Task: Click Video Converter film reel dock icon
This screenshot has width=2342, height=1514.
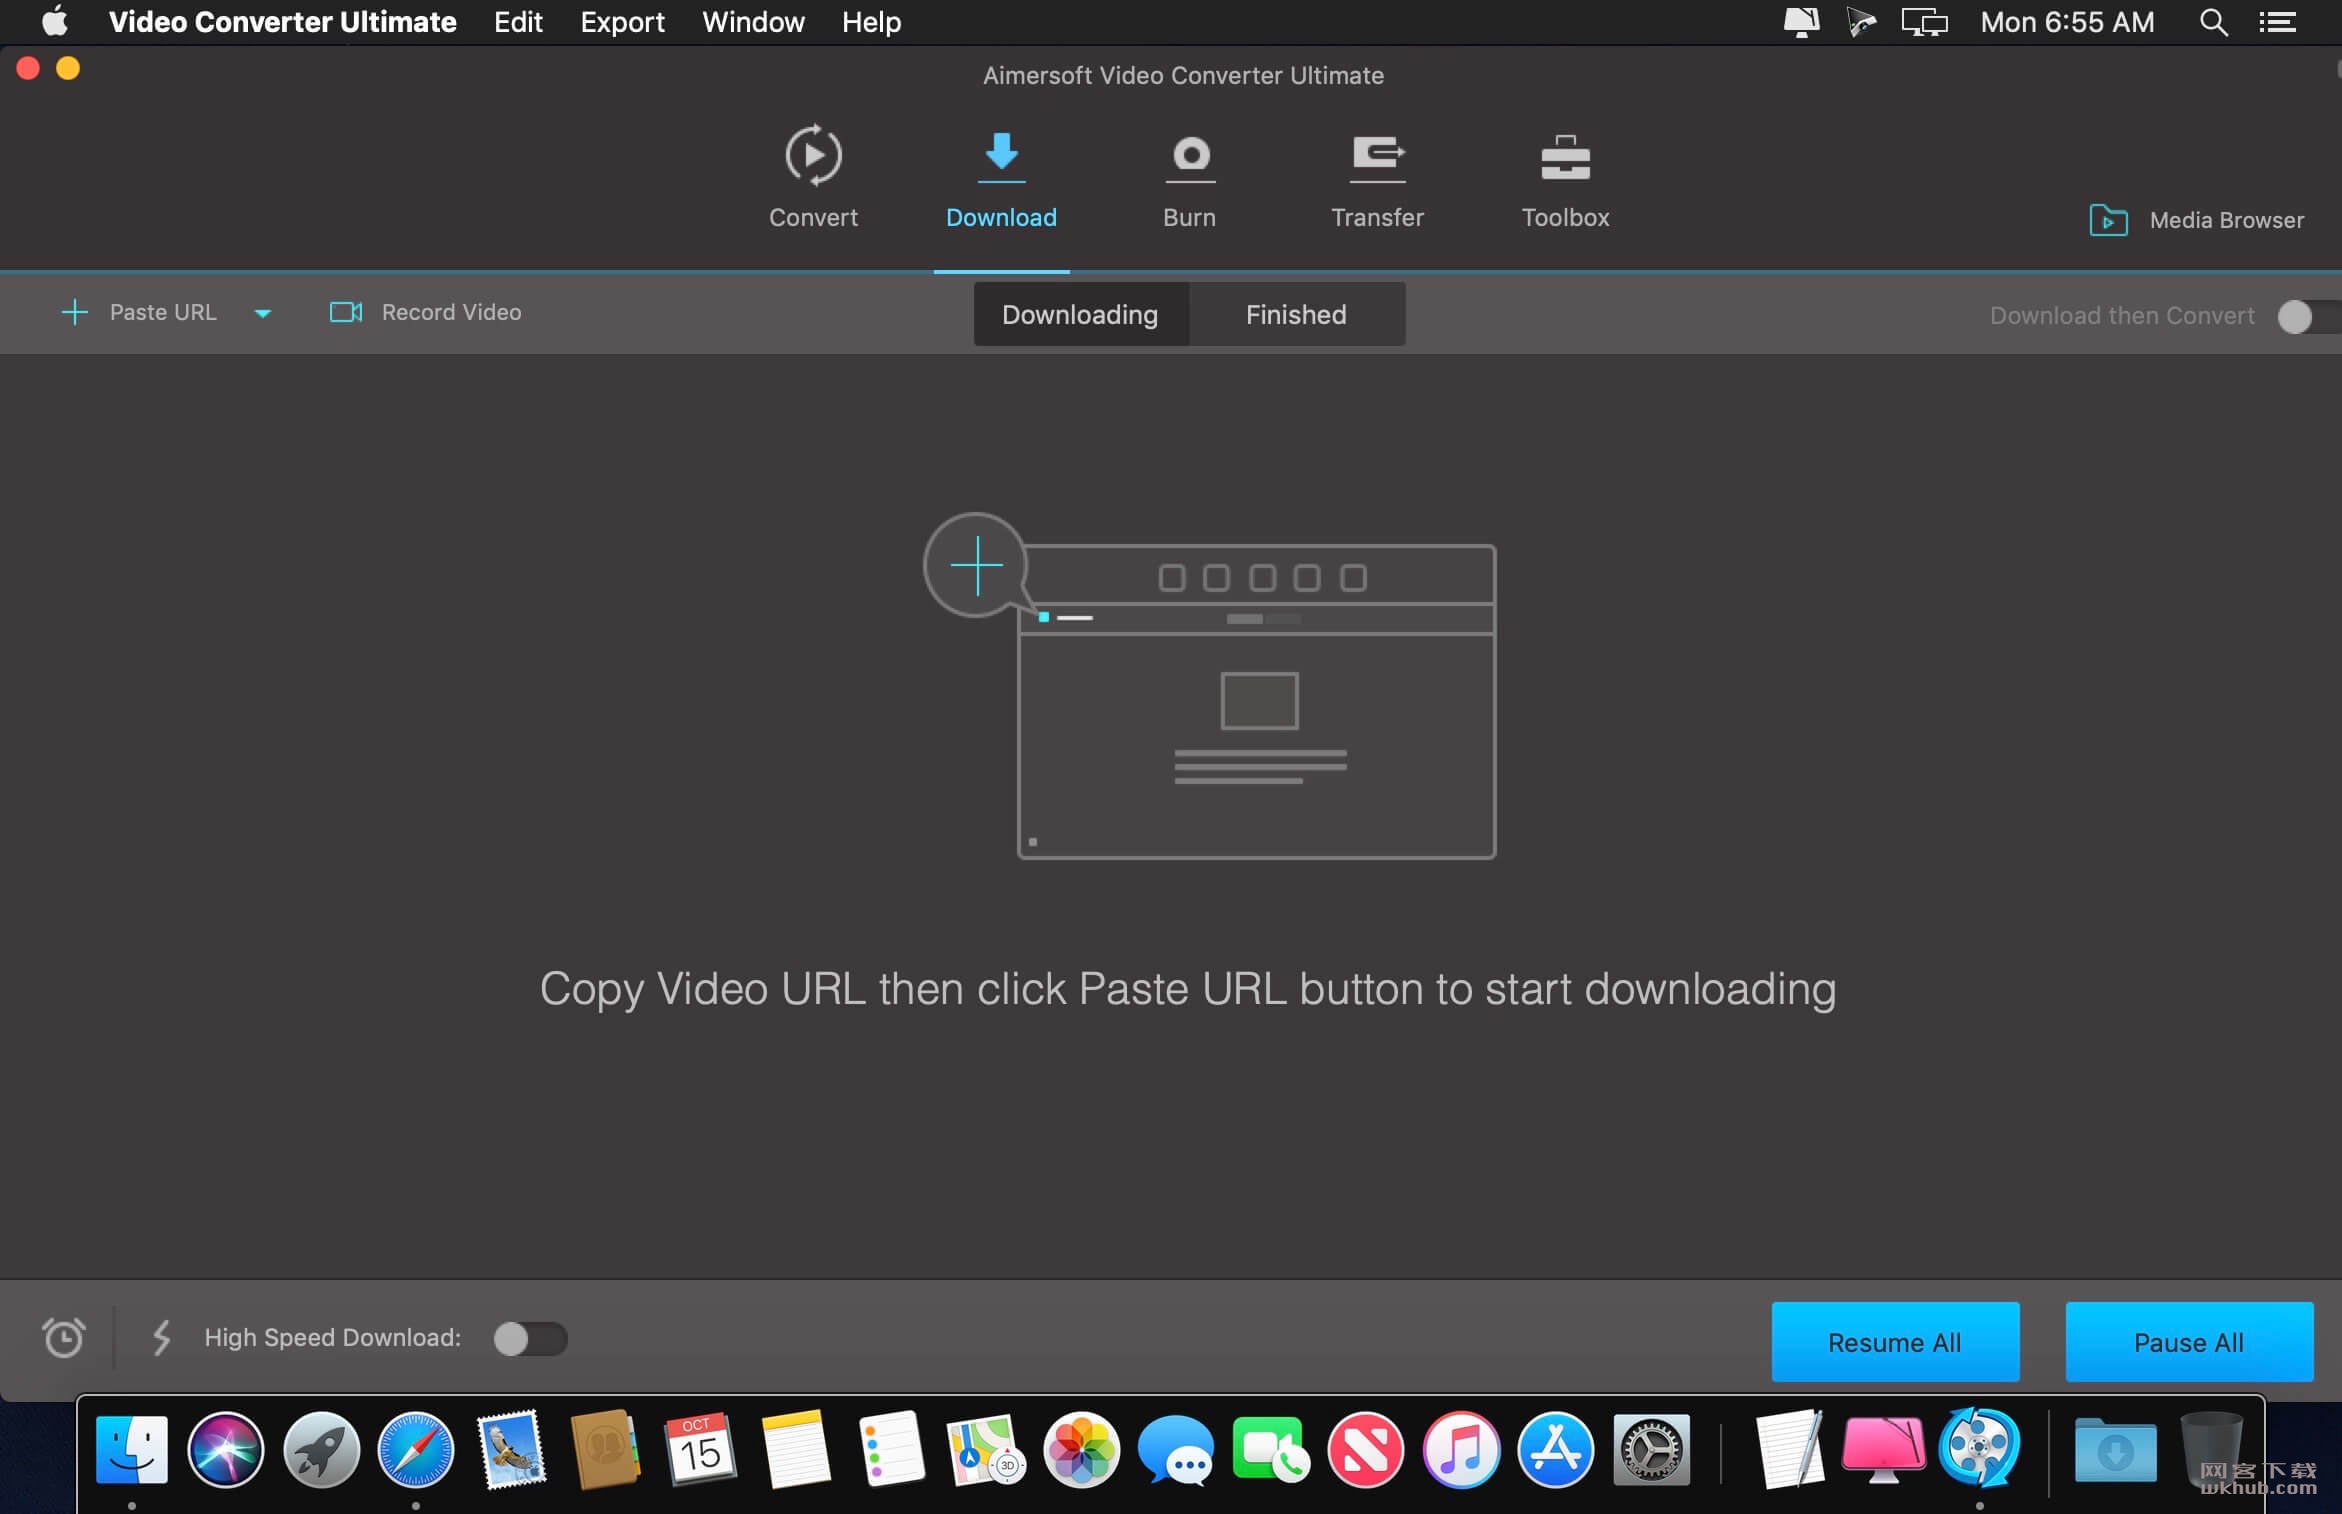Action: (x=1979, y=1447)
